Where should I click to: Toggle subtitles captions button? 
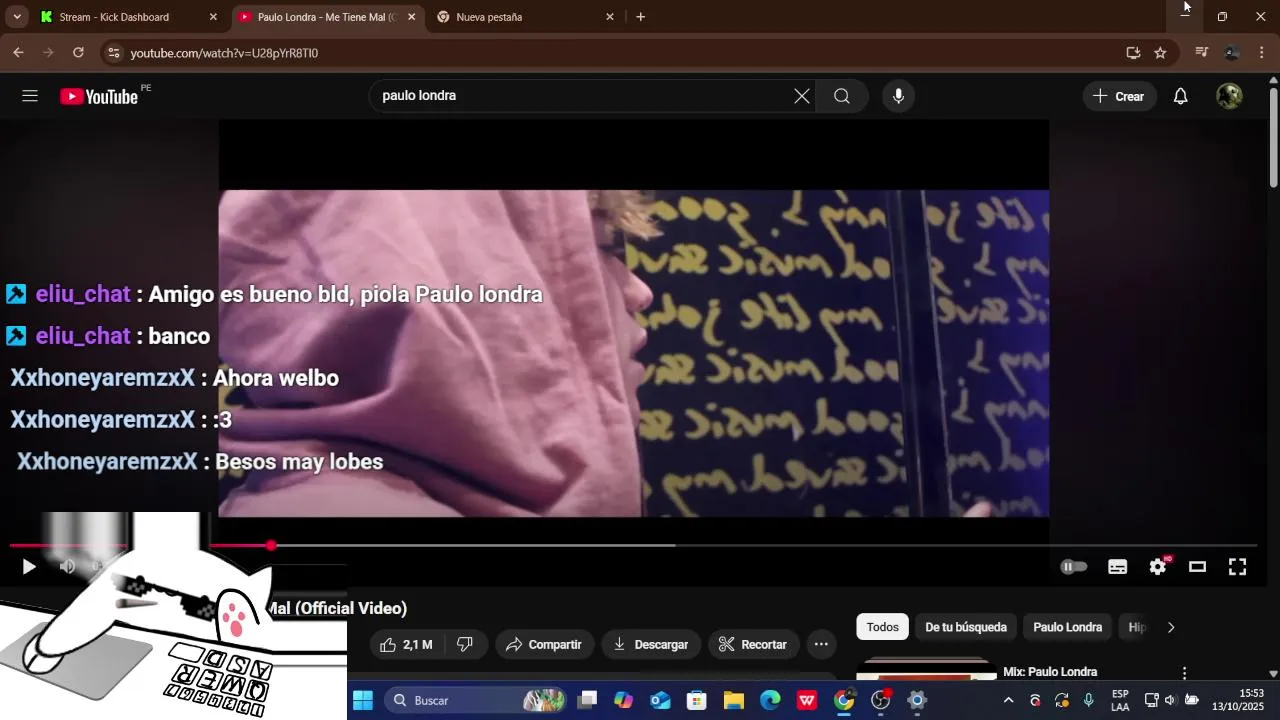[x=1118, y=567]
